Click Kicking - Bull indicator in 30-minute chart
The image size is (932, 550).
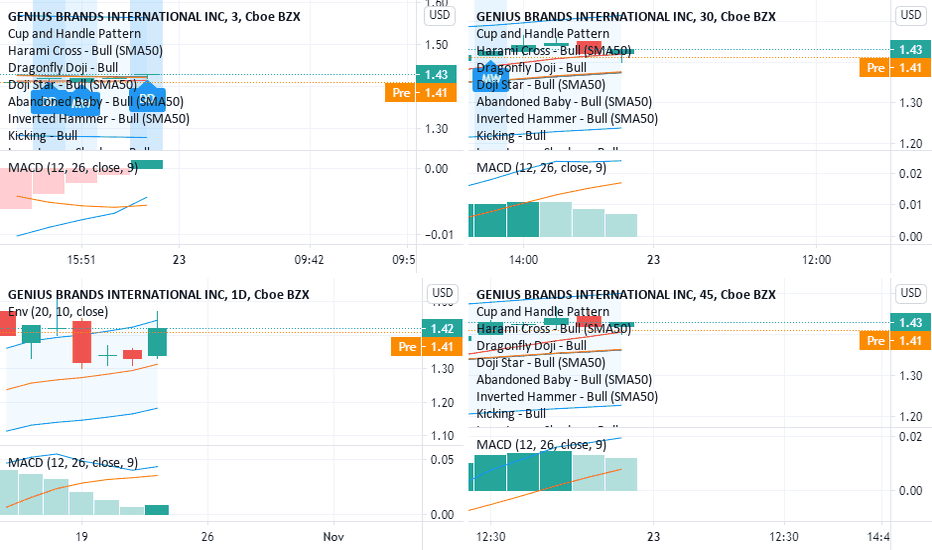[x=511, y=136]
